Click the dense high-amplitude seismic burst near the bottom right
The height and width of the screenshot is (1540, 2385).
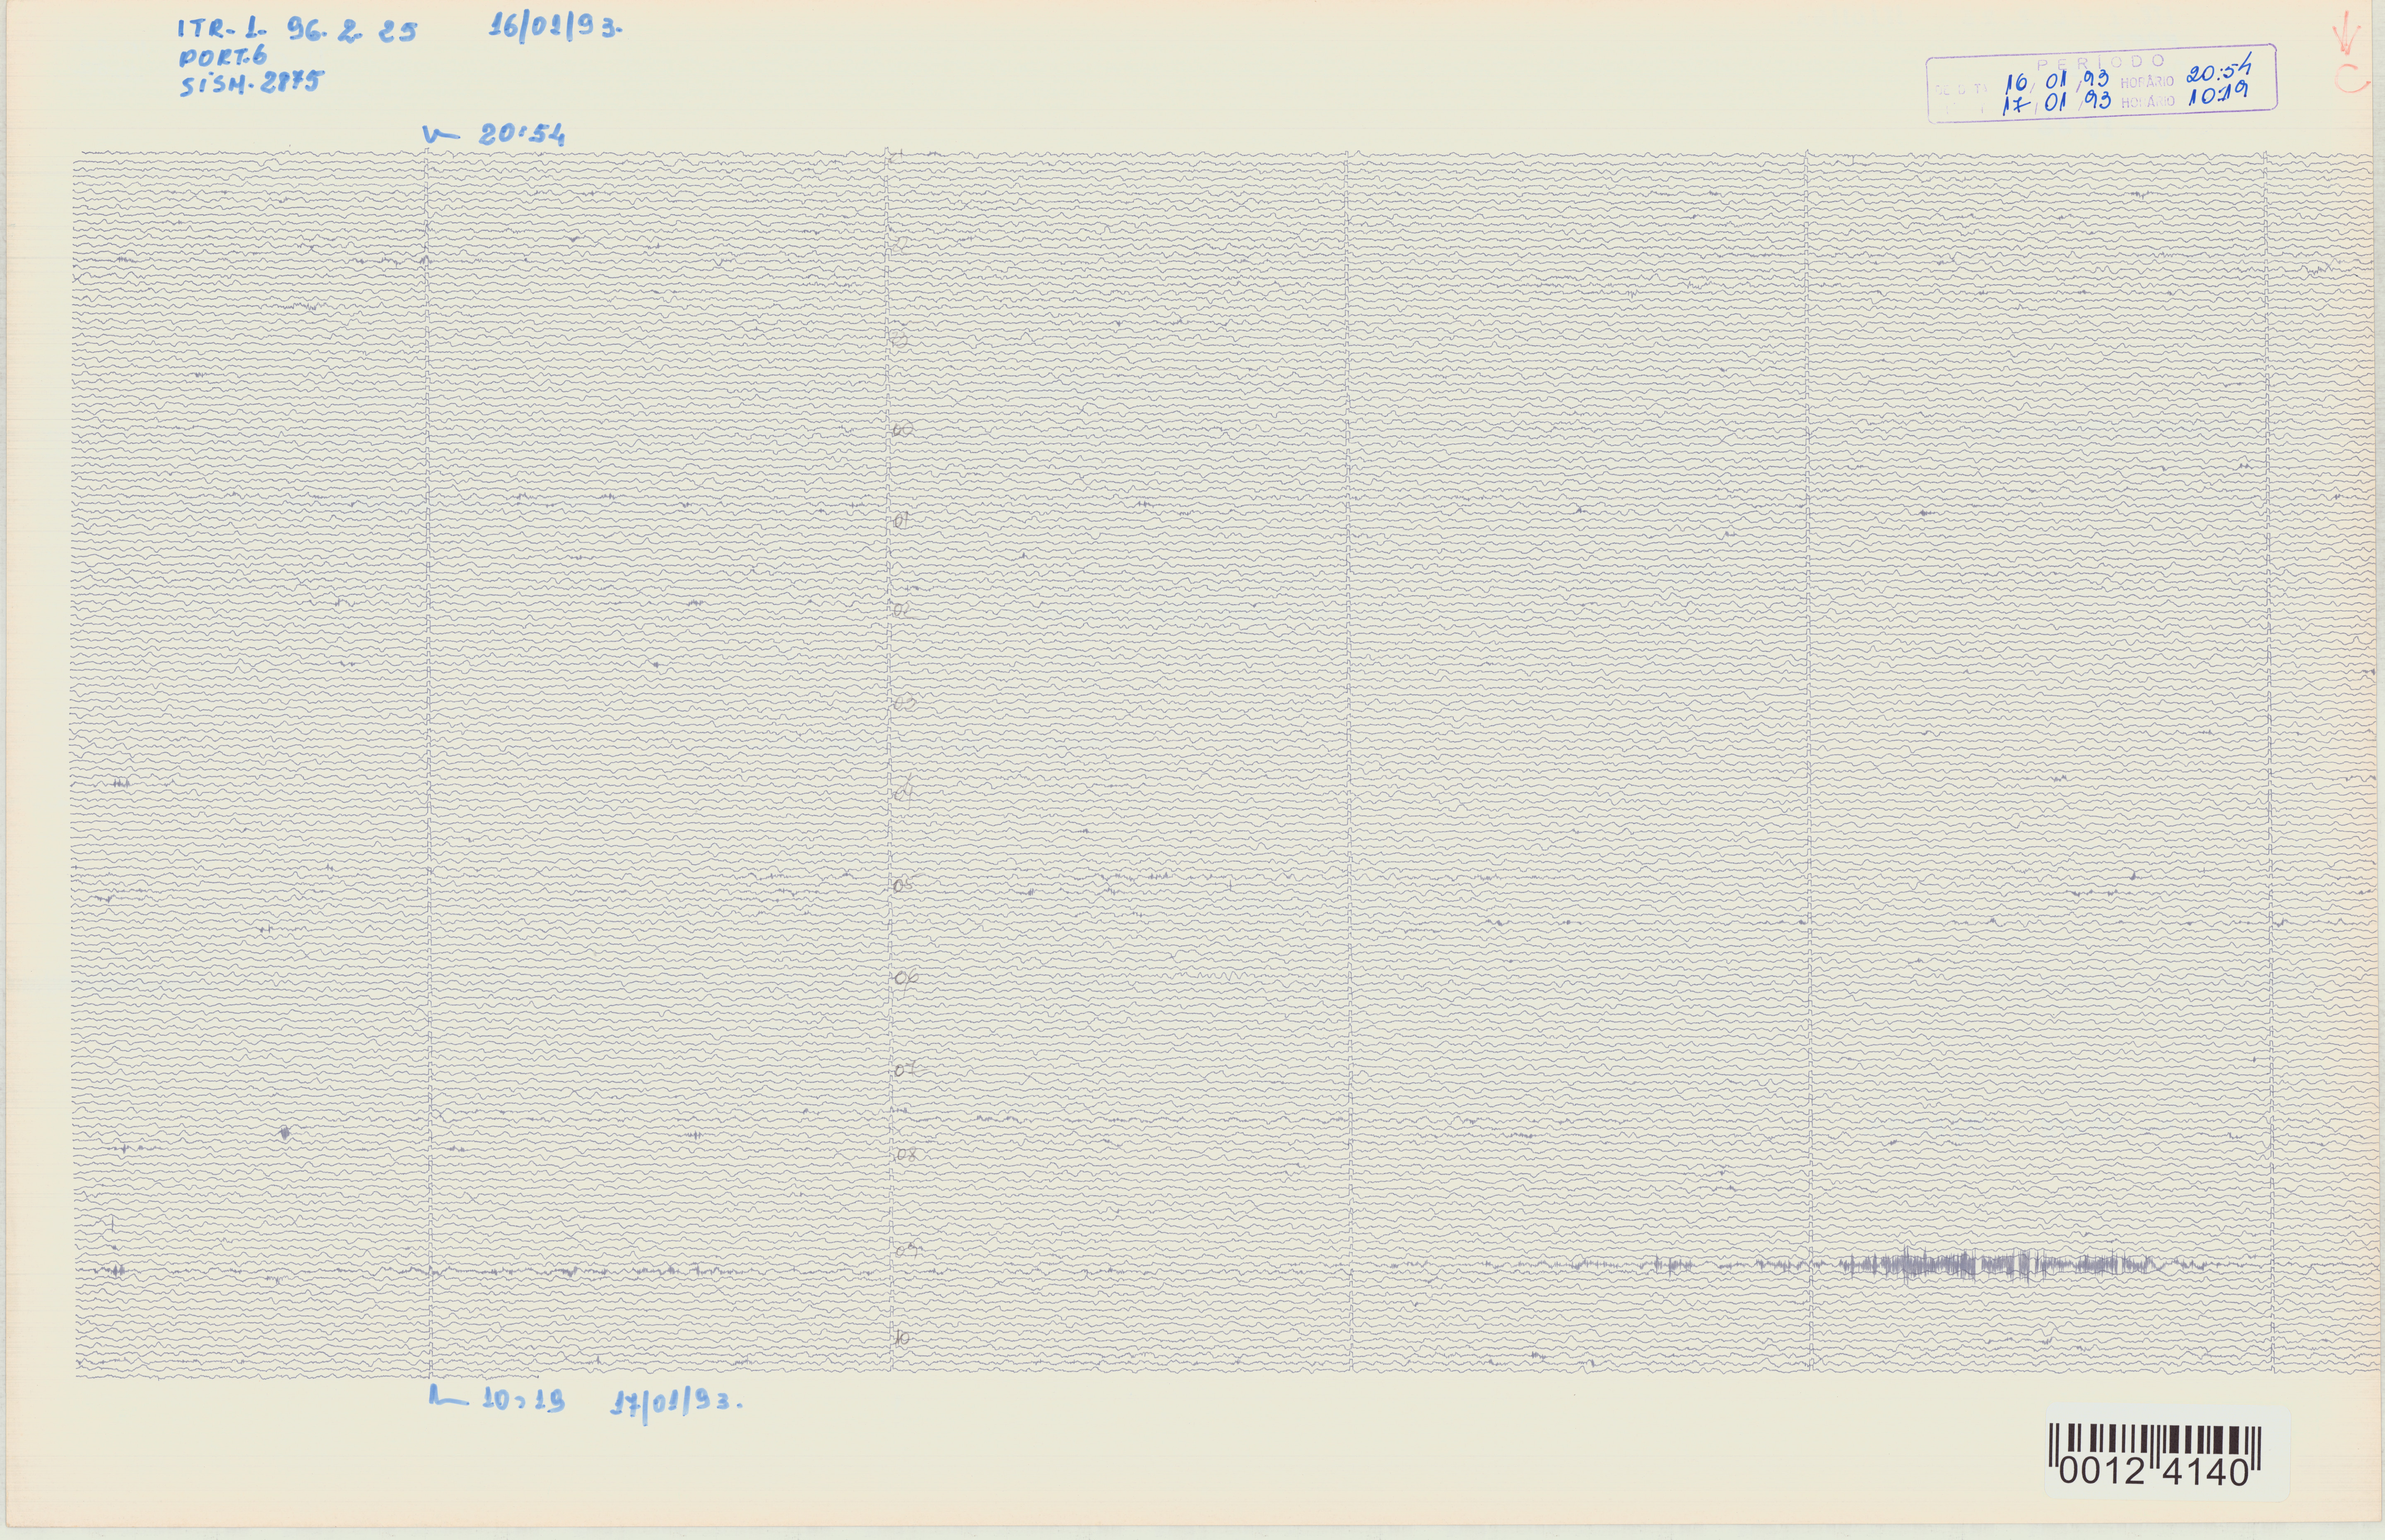[x=2000, y=1265]
